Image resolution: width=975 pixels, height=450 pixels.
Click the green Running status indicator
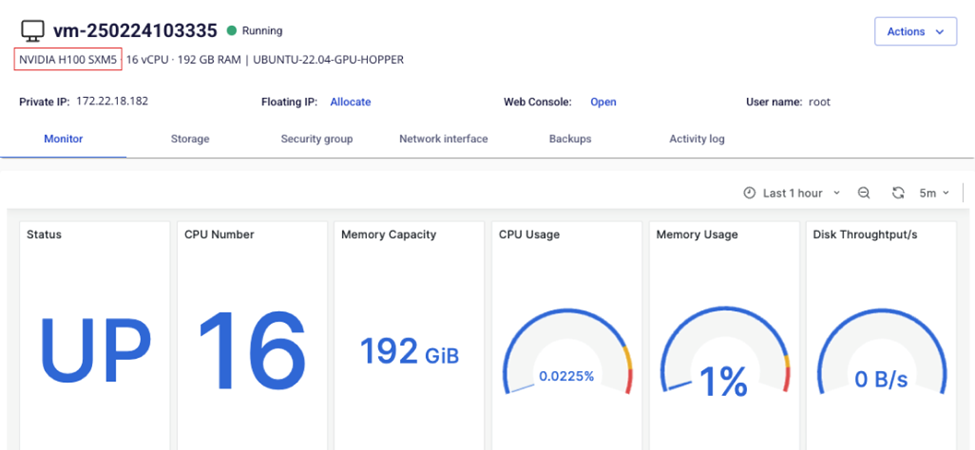pos(231,31)
